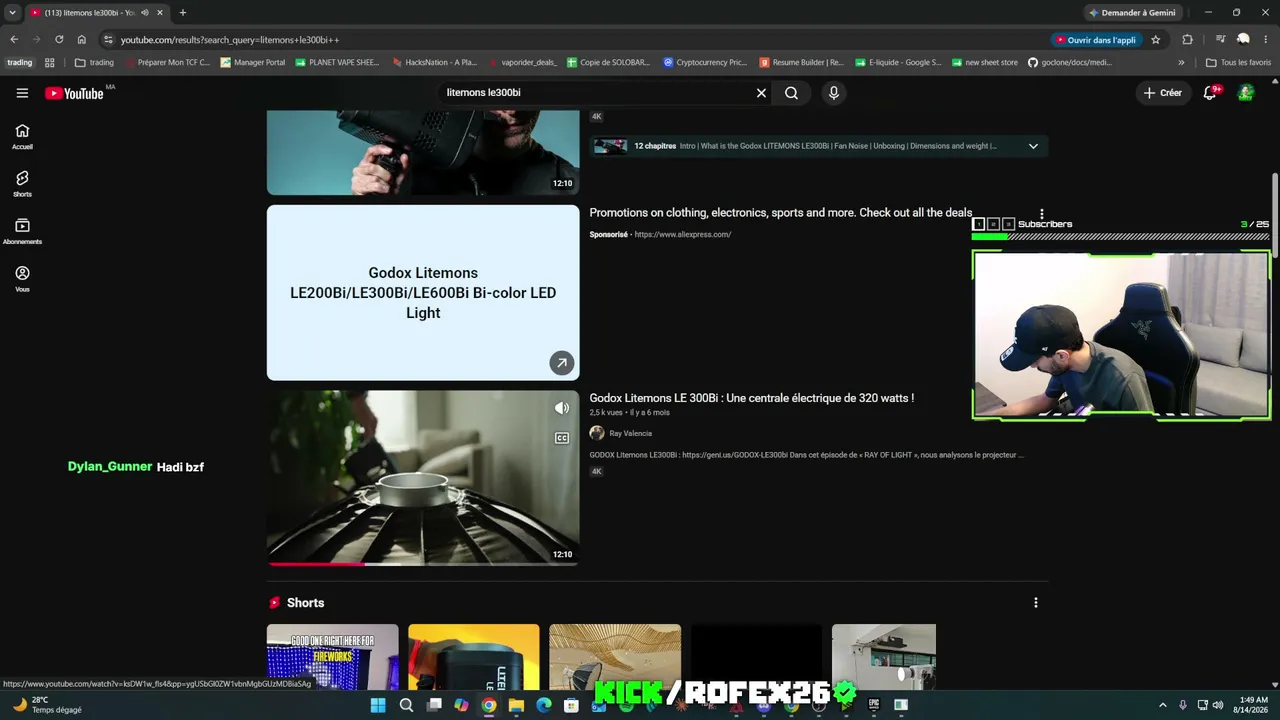Image resolution: width=1280 pixels, height=720 pixels.
Task: Open the Tous les favoris folder
Action: pyautogui.click(x=1238, y=62)
